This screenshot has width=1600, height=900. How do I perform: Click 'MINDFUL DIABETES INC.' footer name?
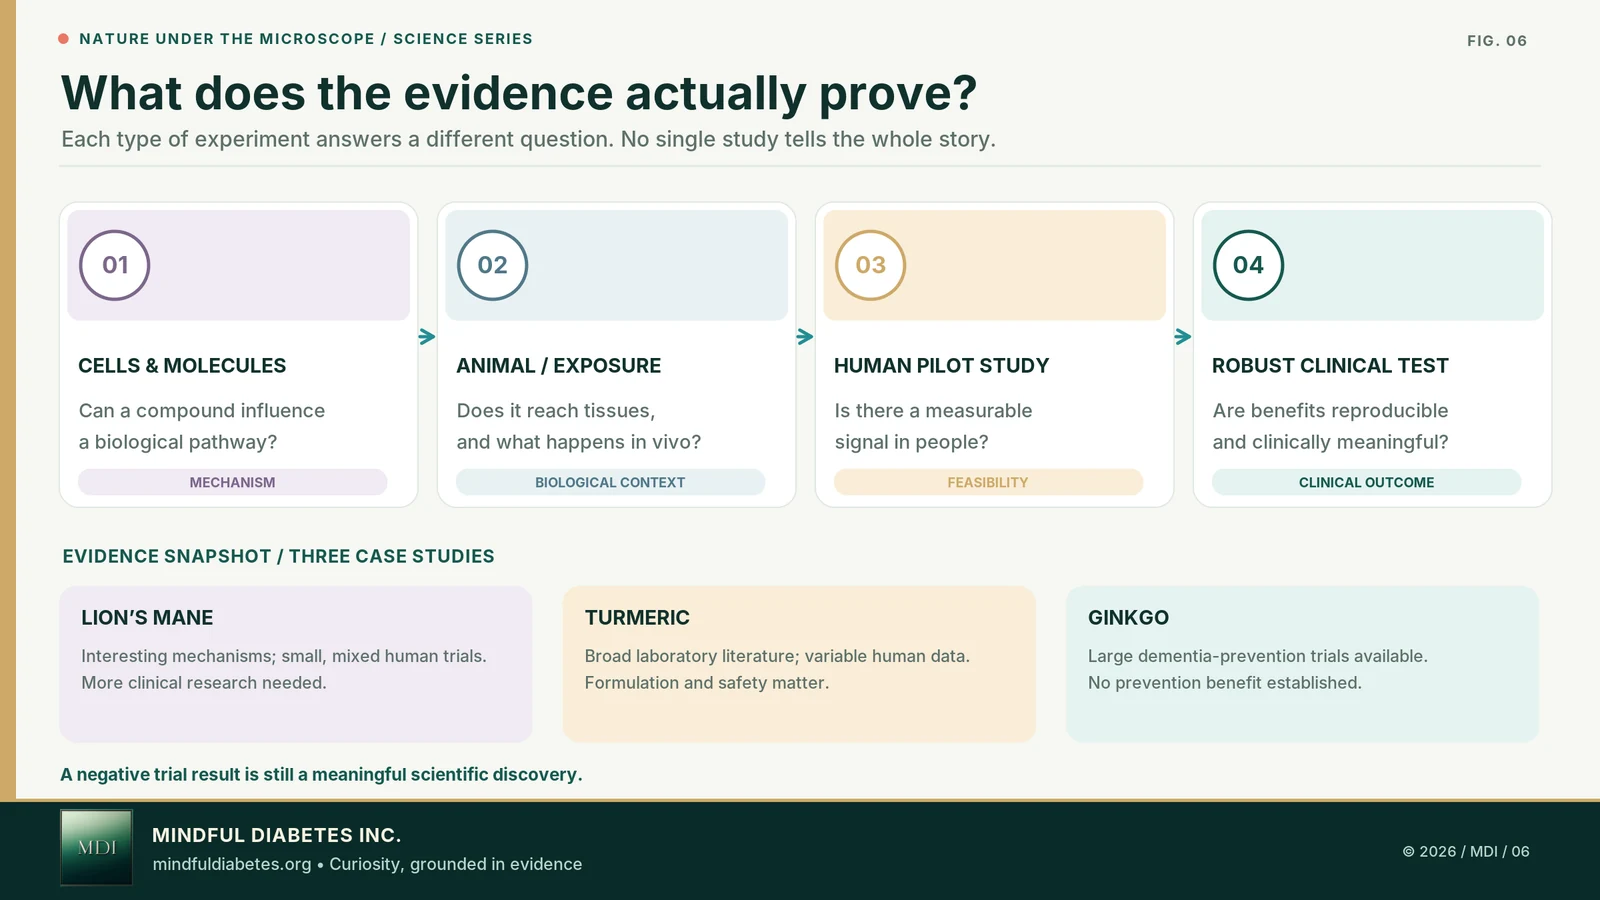click(276, 835)
